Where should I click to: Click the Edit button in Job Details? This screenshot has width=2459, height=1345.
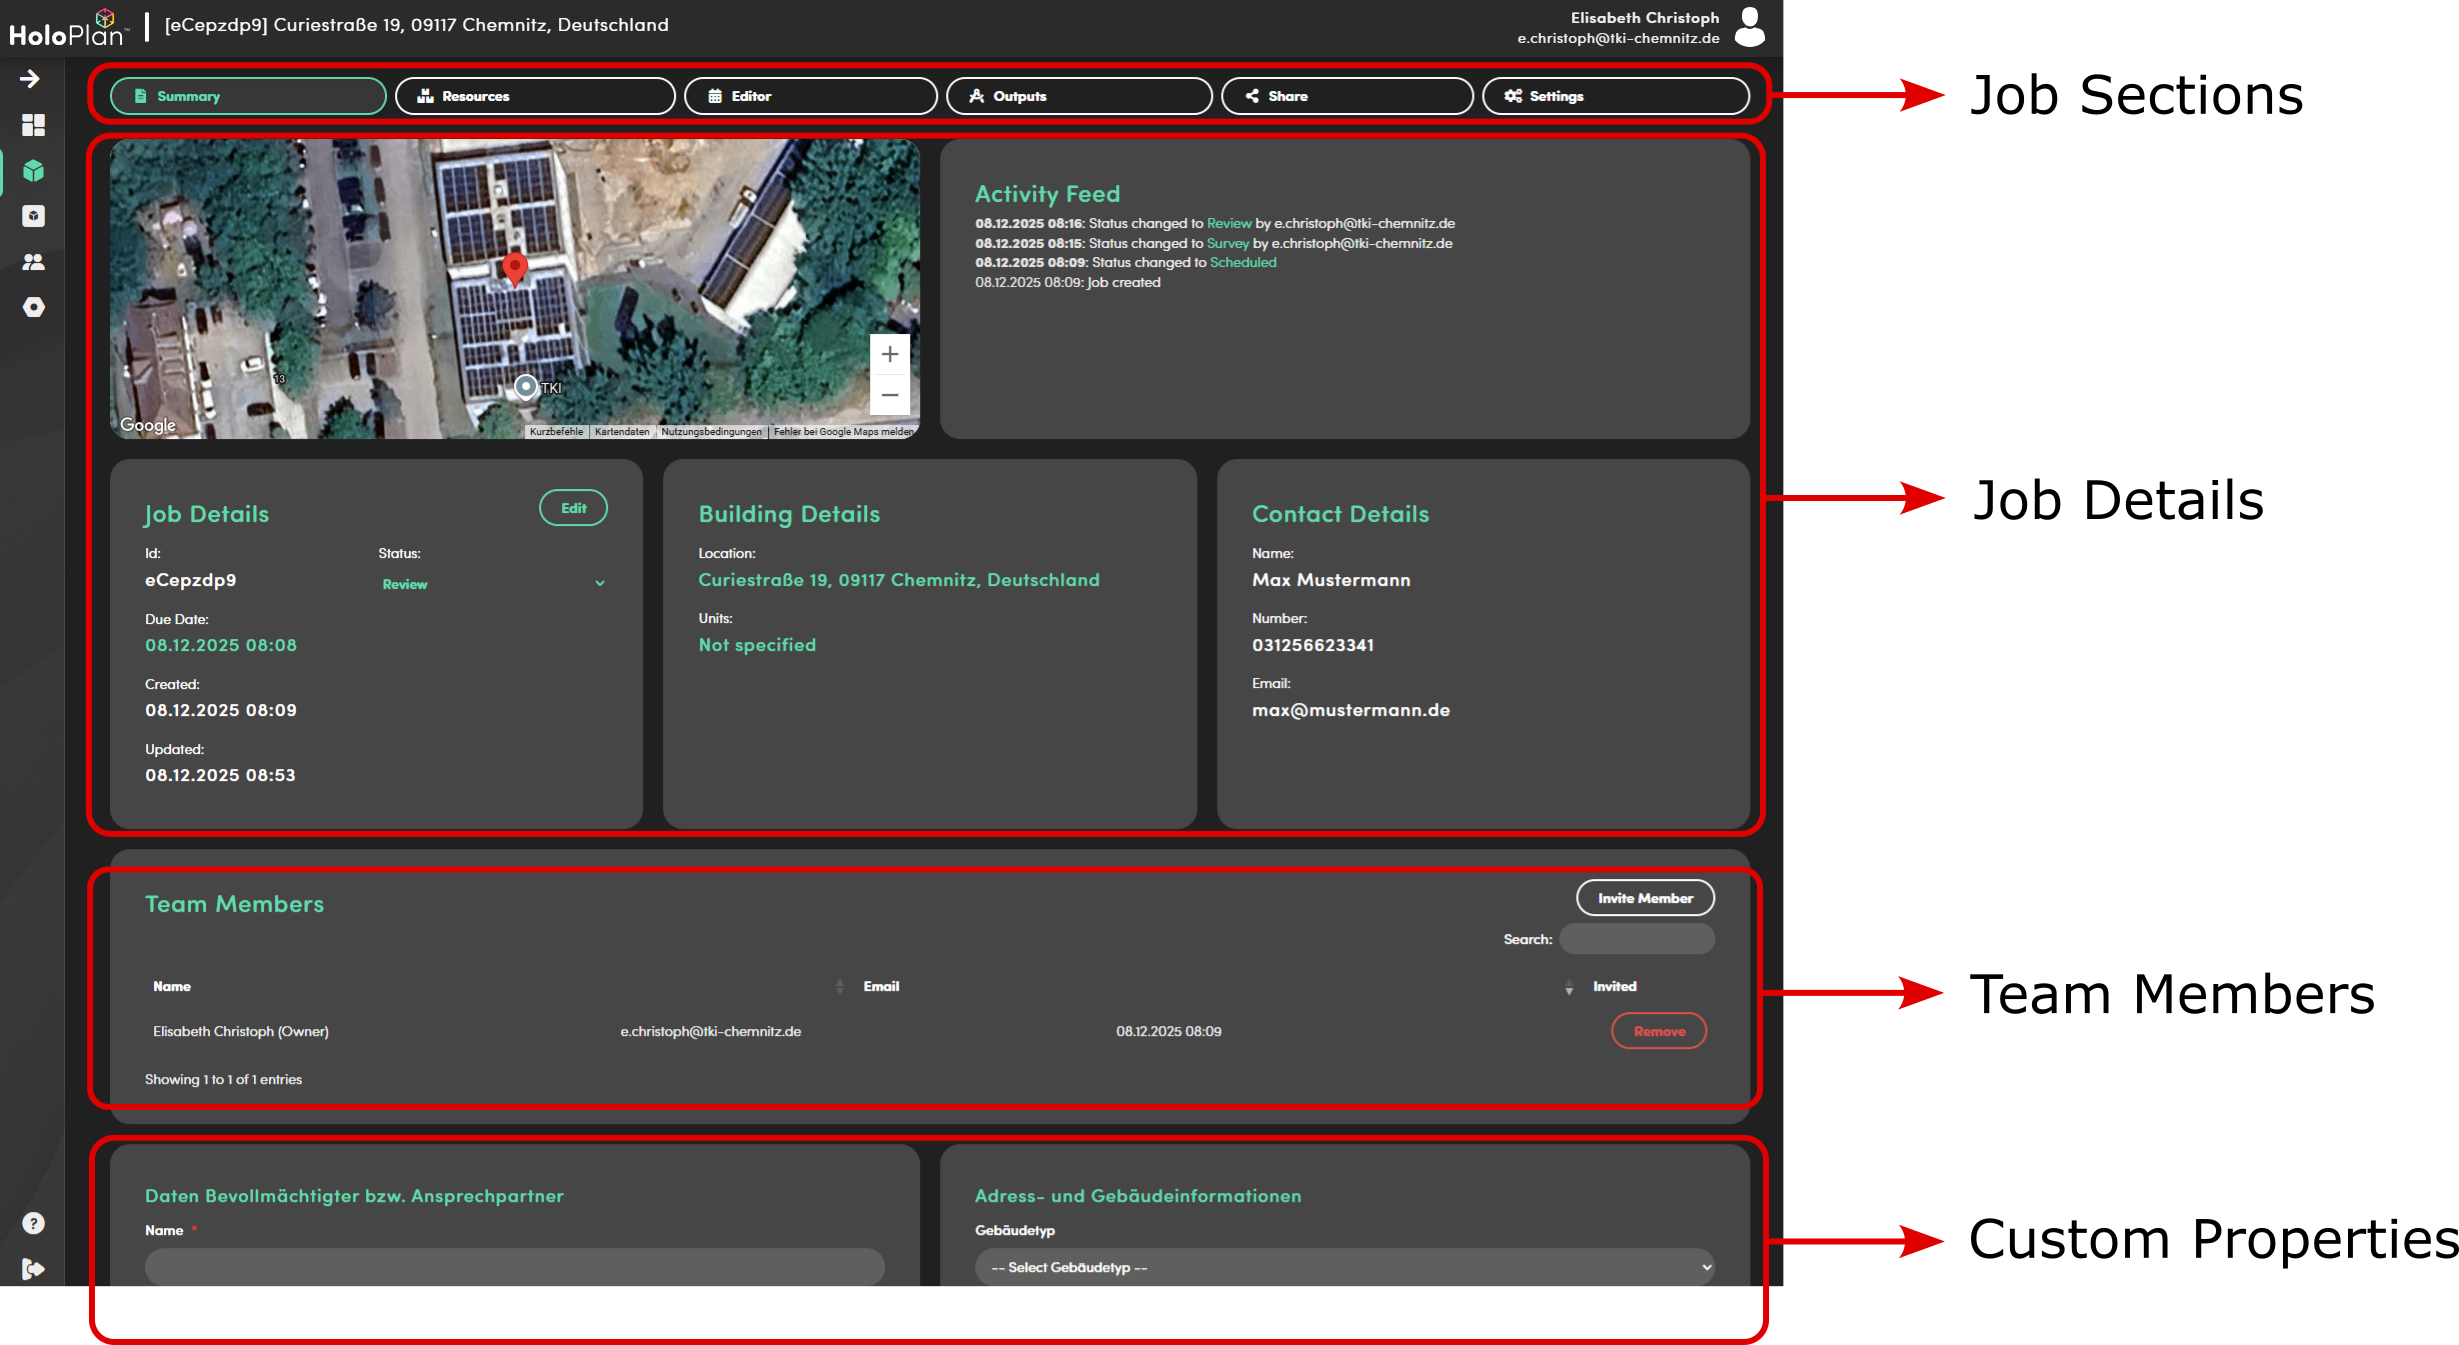point(573,508)
